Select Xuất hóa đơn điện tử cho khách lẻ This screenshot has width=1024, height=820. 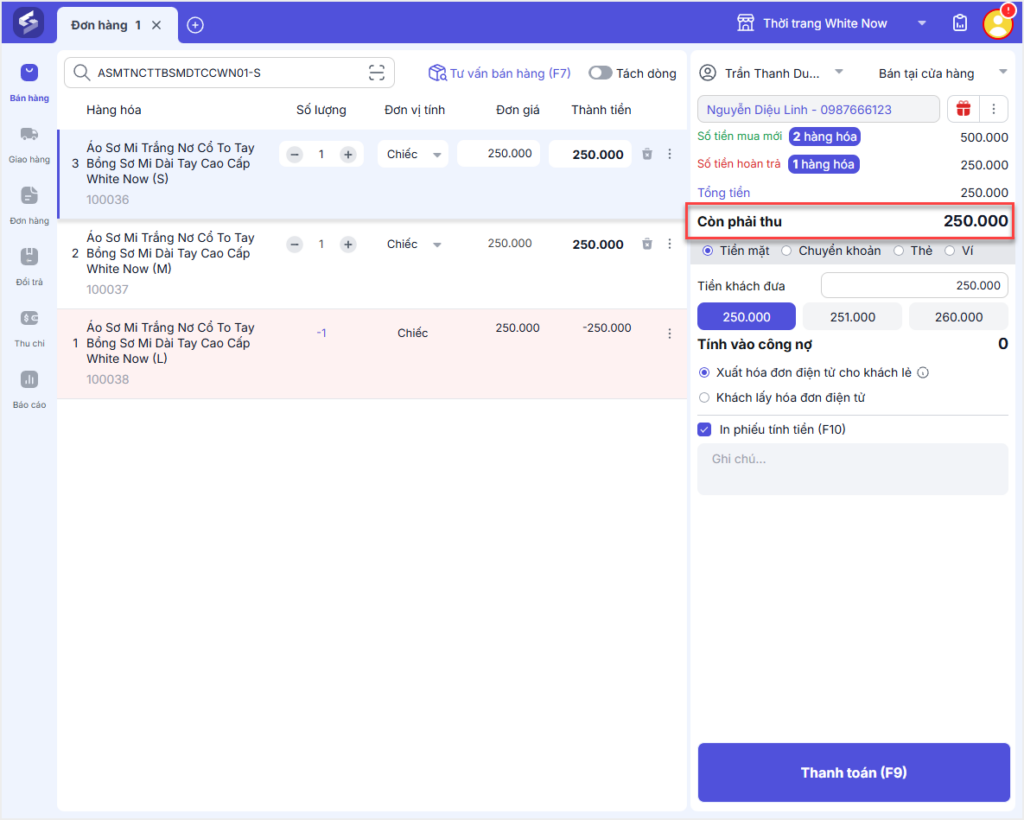(x=704, y=373)
